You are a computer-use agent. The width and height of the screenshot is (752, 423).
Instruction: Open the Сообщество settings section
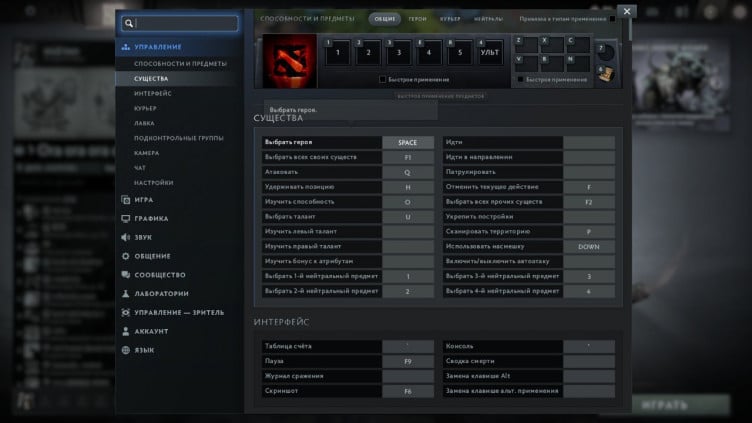(159, 275)
